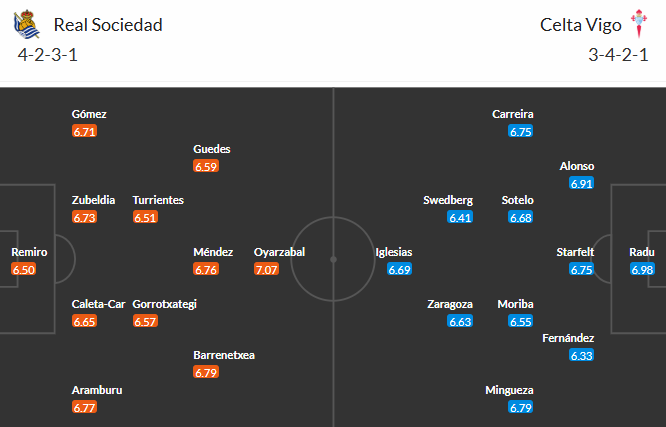Open the Real Sociedad team link
This screenshot has width=666, height=427.
coord(108,24)
